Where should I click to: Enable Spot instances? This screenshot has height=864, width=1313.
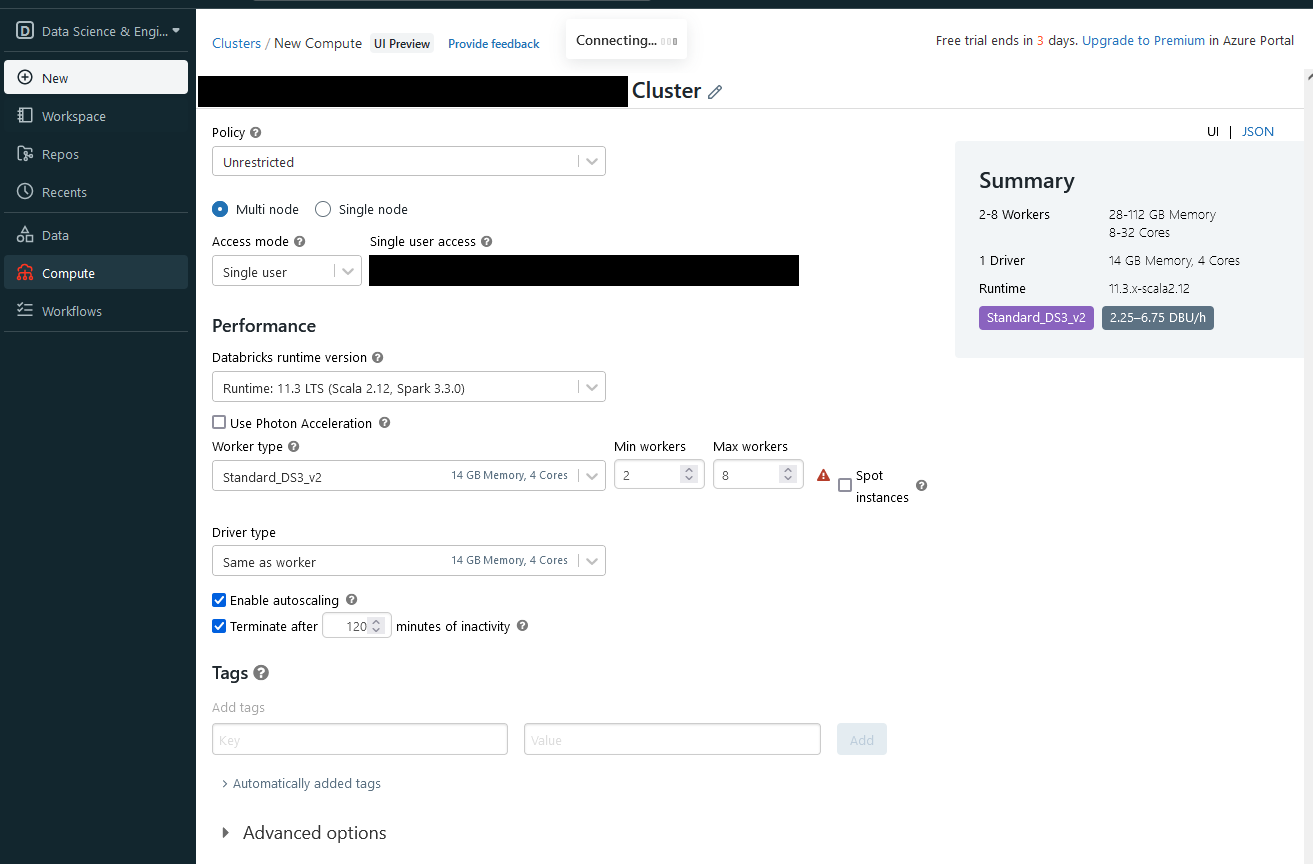(843, 486)
